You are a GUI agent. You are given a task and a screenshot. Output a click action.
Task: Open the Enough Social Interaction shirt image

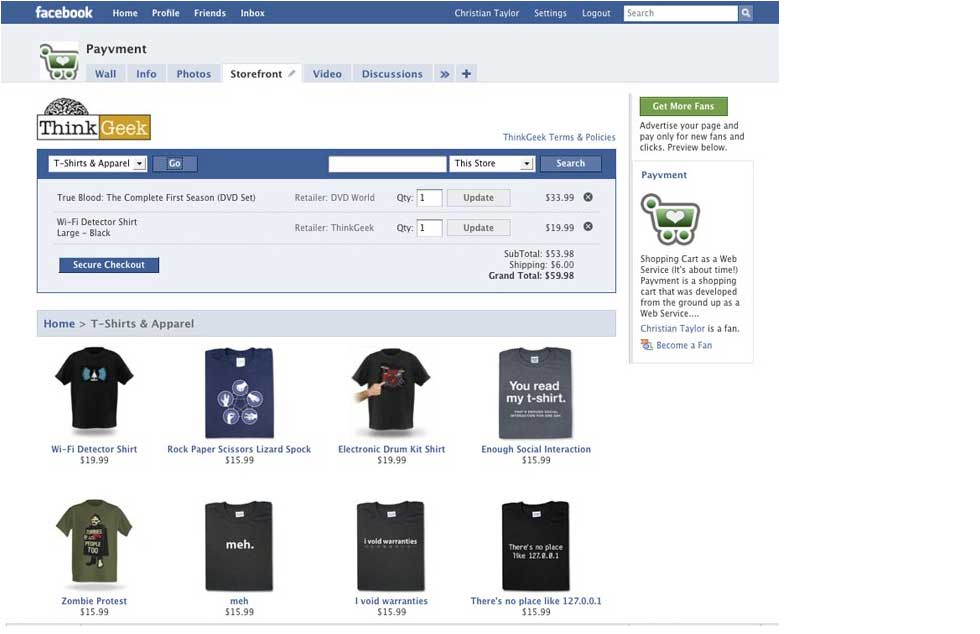(536, 393)
